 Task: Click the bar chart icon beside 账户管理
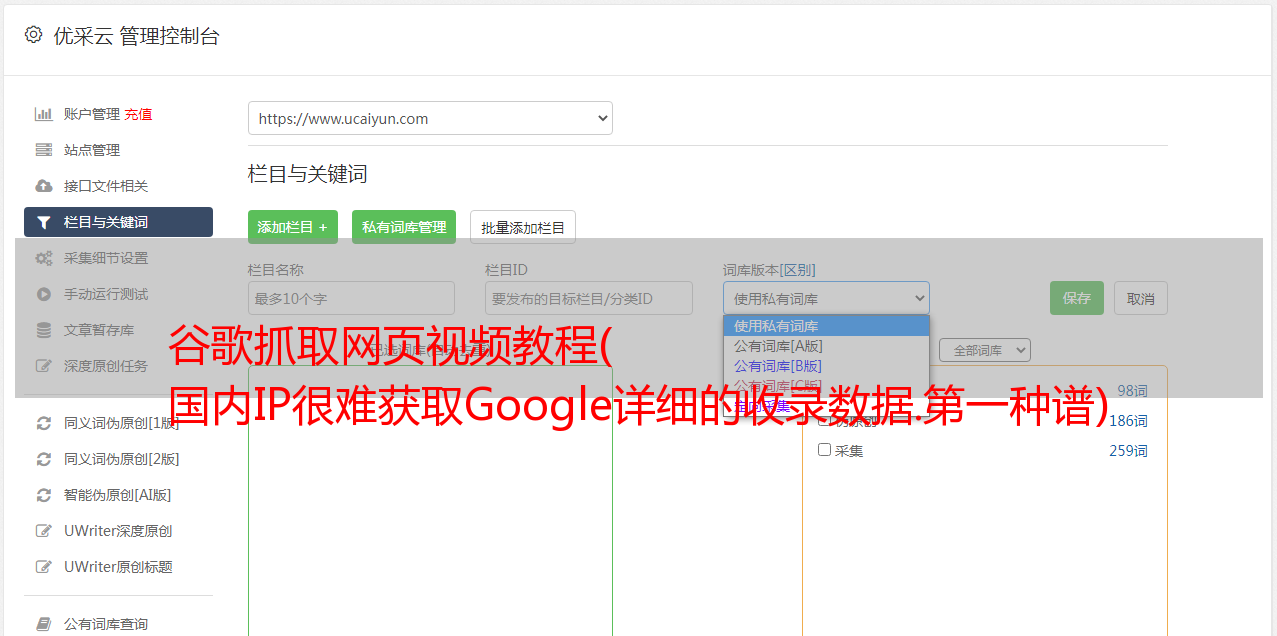click(43, 114)
